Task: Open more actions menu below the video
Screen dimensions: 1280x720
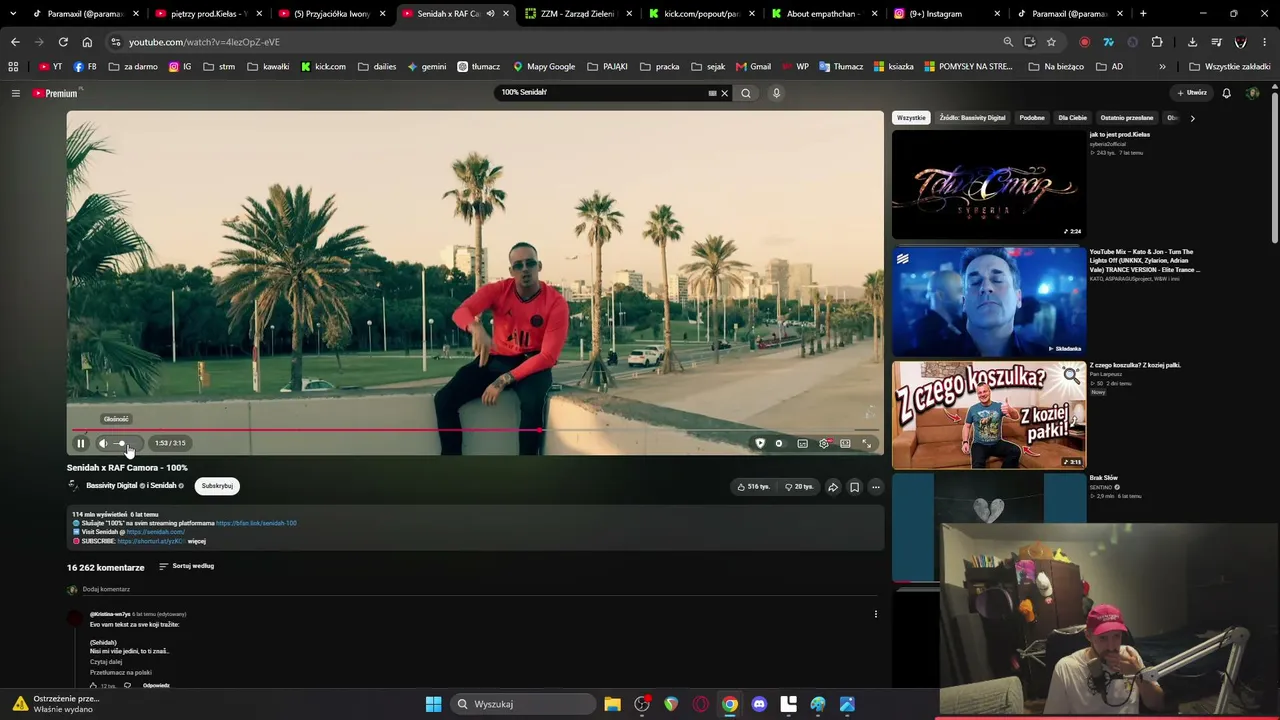Action: (875, 487)
